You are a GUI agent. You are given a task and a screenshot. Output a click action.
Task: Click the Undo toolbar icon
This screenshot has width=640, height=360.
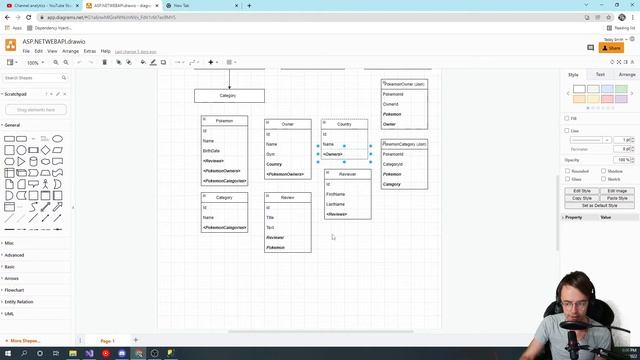pos(80,62)
